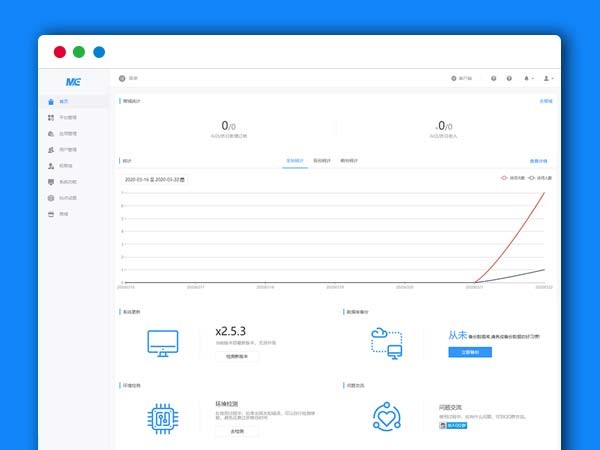Open the globe-icon site settings sidebar item
Viewport: 600px width, 450px height.
(x=52, y=198)
